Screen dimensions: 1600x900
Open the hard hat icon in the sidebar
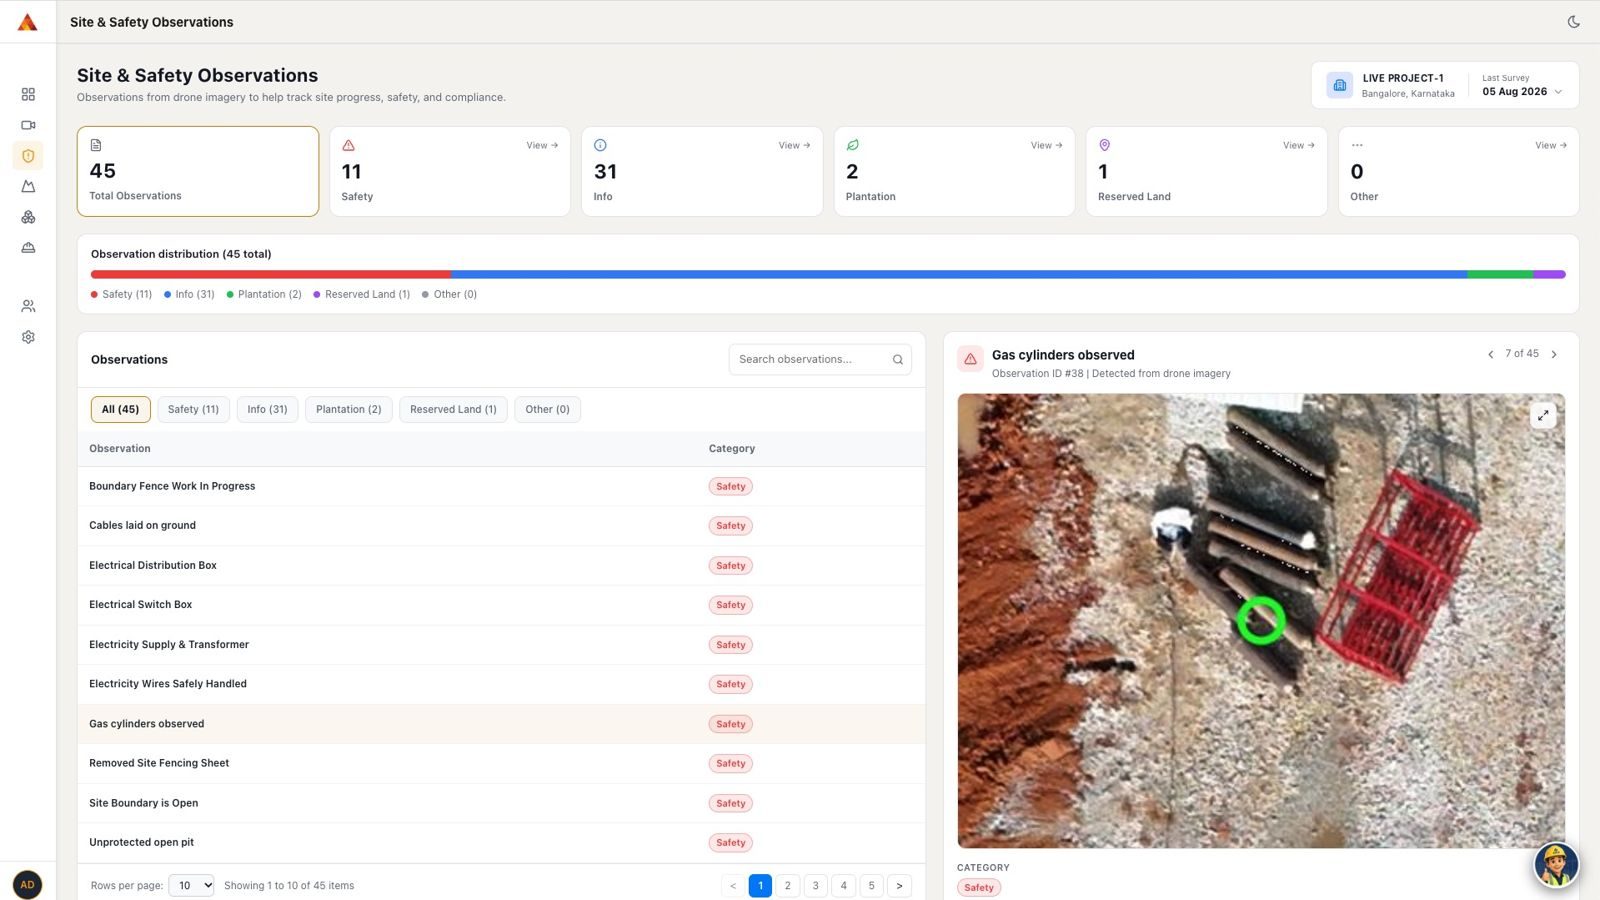[28, 247]
